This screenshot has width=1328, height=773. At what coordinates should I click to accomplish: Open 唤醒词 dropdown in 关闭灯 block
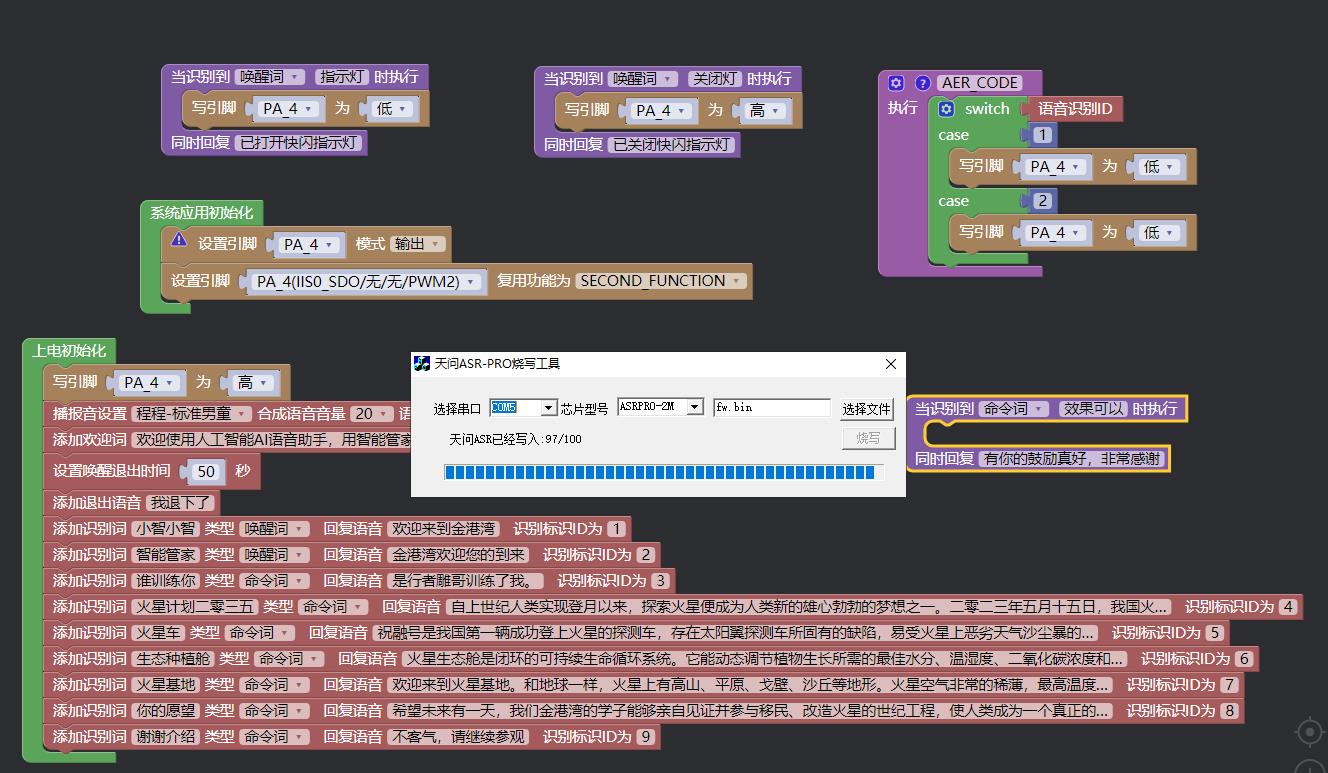coord(643,78)
